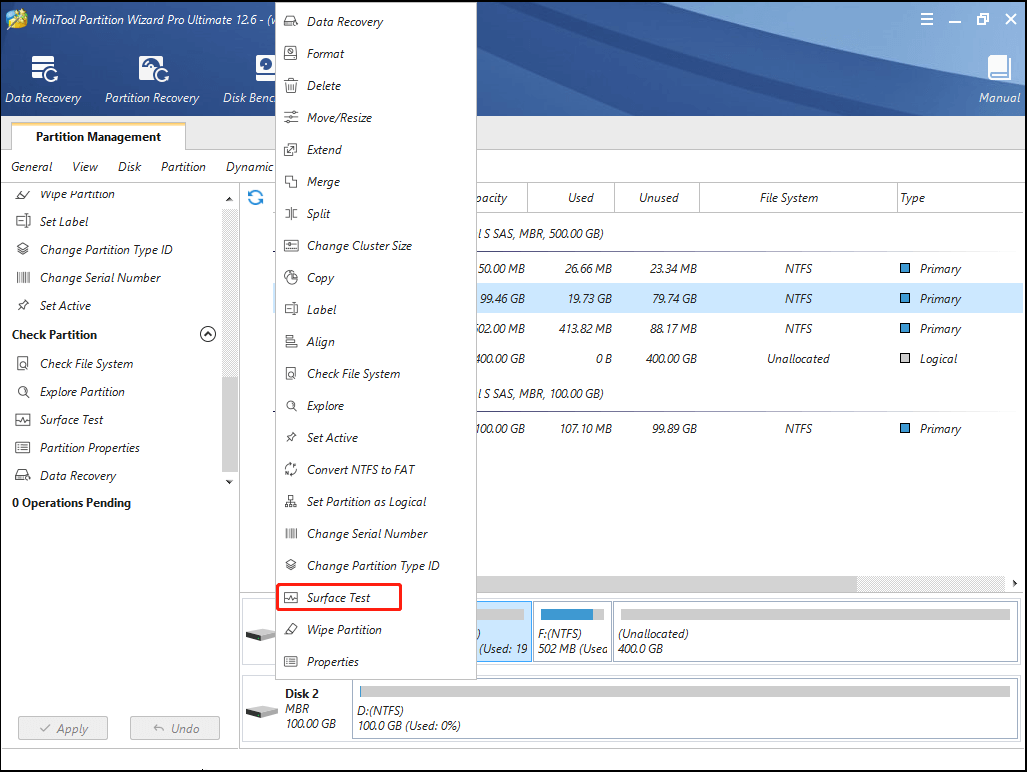Click the Undo button
The image size is (1027, 772).
pyautogui.click(x=175, y=728)
